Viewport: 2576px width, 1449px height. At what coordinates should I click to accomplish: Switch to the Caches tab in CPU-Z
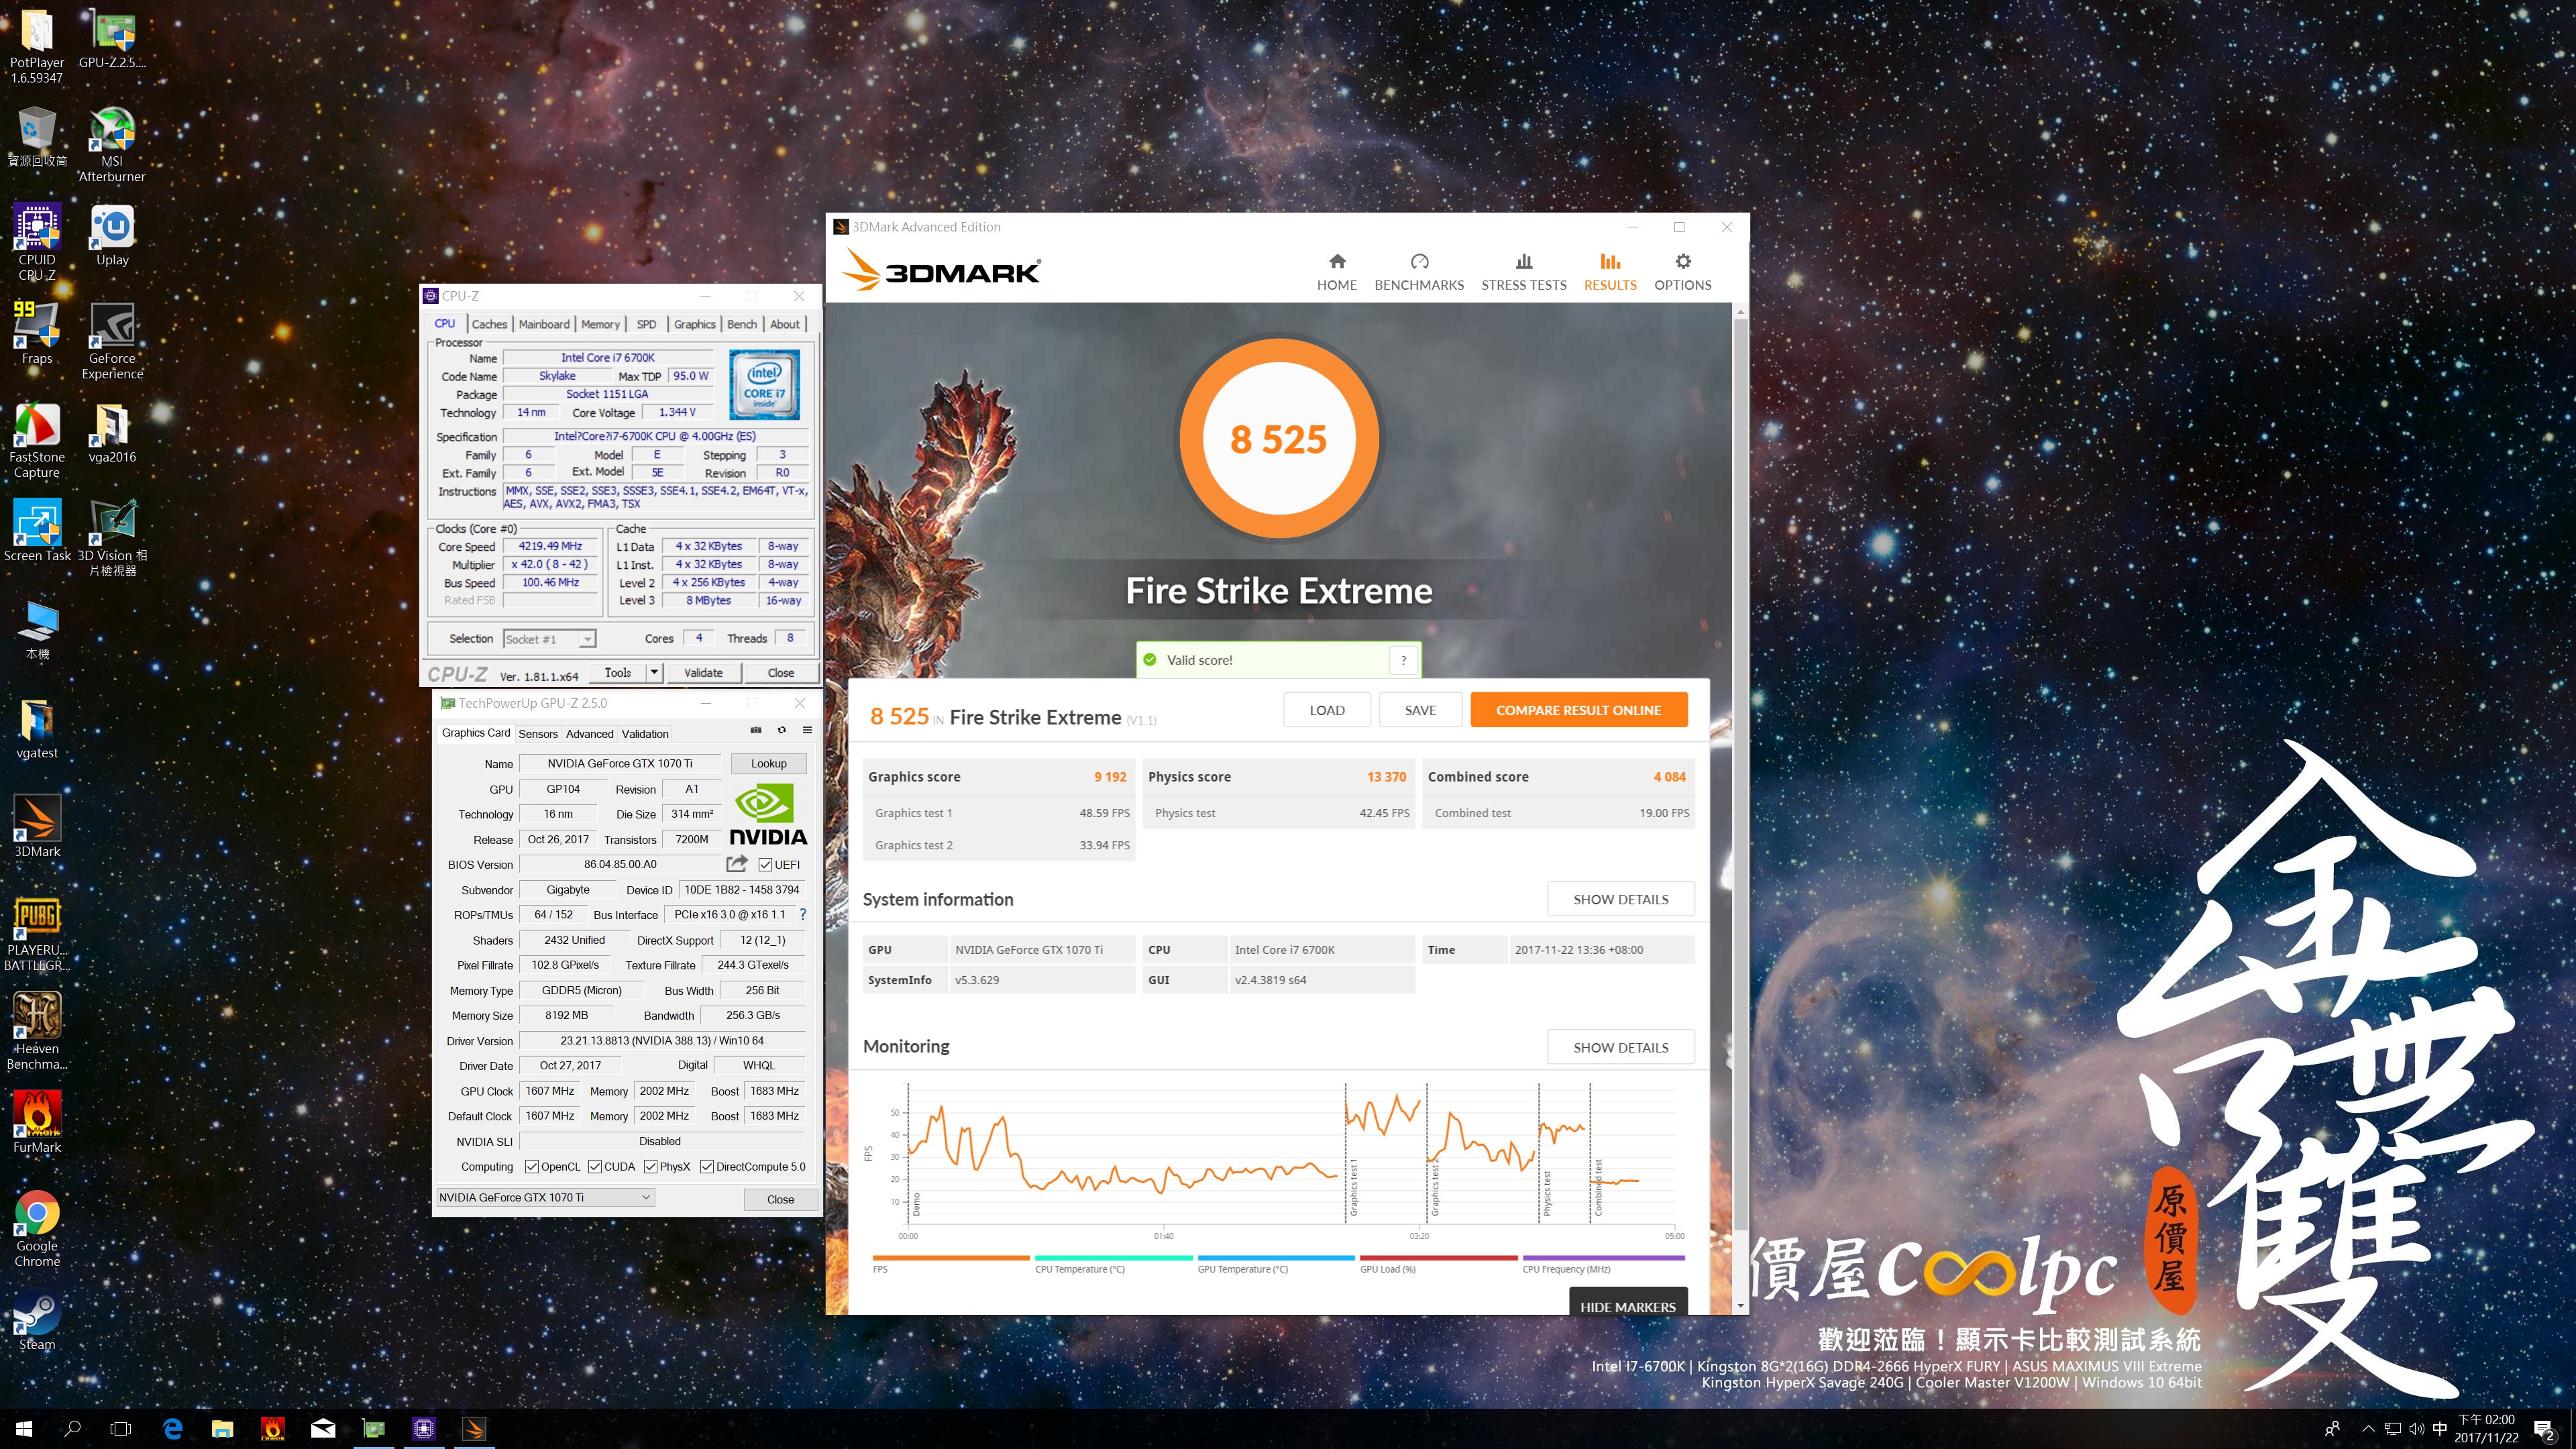pos(489,324)
